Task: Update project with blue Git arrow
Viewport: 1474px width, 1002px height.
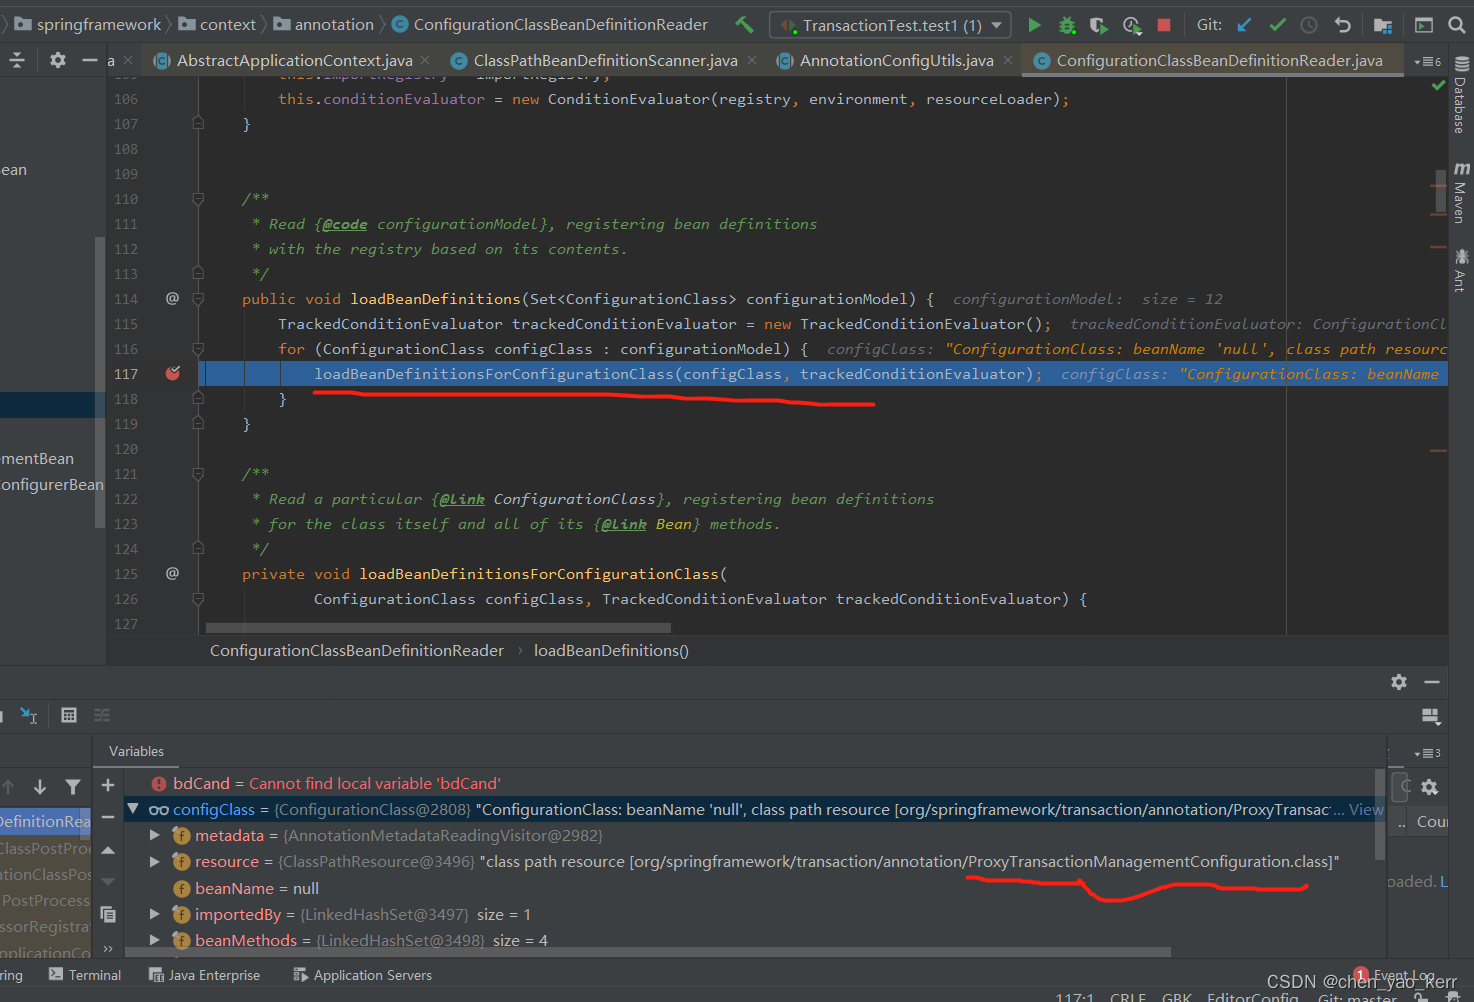Action: (x=1244, y=25)
